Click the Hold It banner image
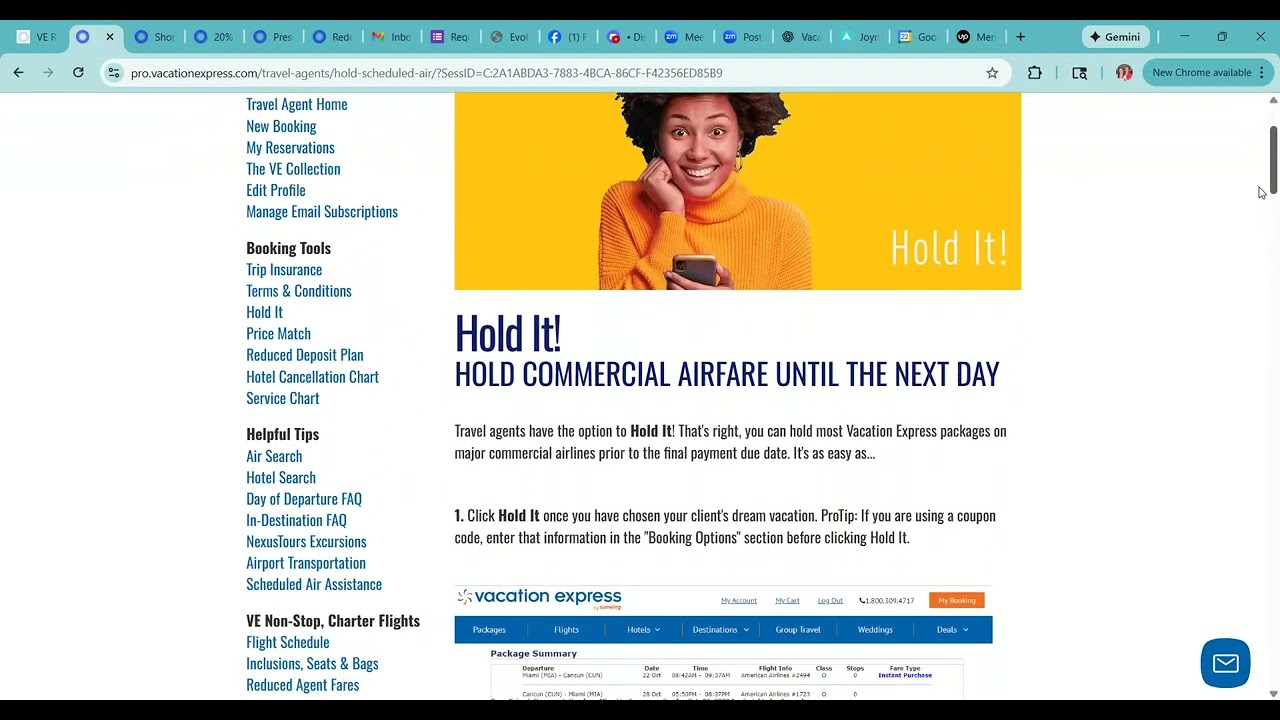The height and width of the screenshot is (720, 1280). coord(738,191)
